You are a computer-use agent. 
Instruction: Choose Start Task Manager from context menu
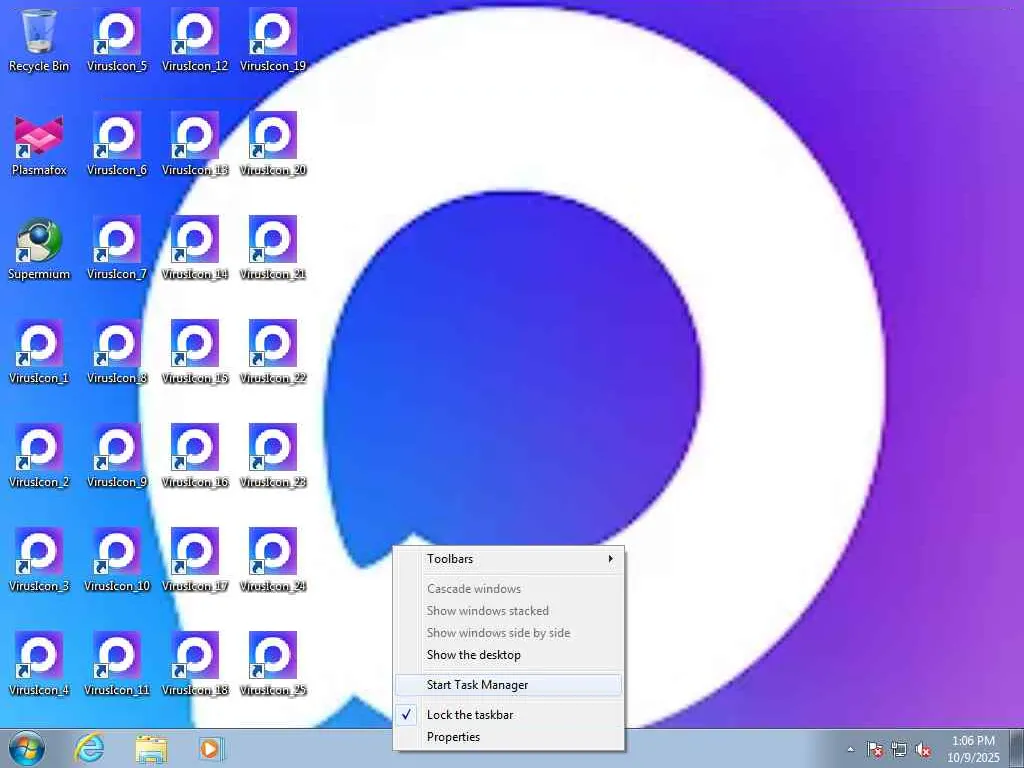tap(508, 684)
